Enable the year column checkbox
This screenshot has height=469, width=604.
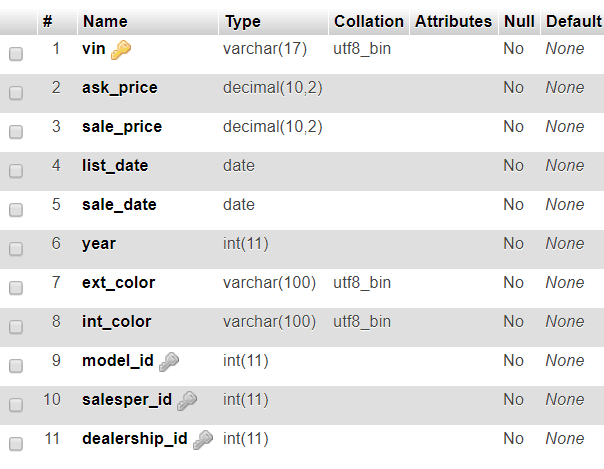(x=16, y=248)
